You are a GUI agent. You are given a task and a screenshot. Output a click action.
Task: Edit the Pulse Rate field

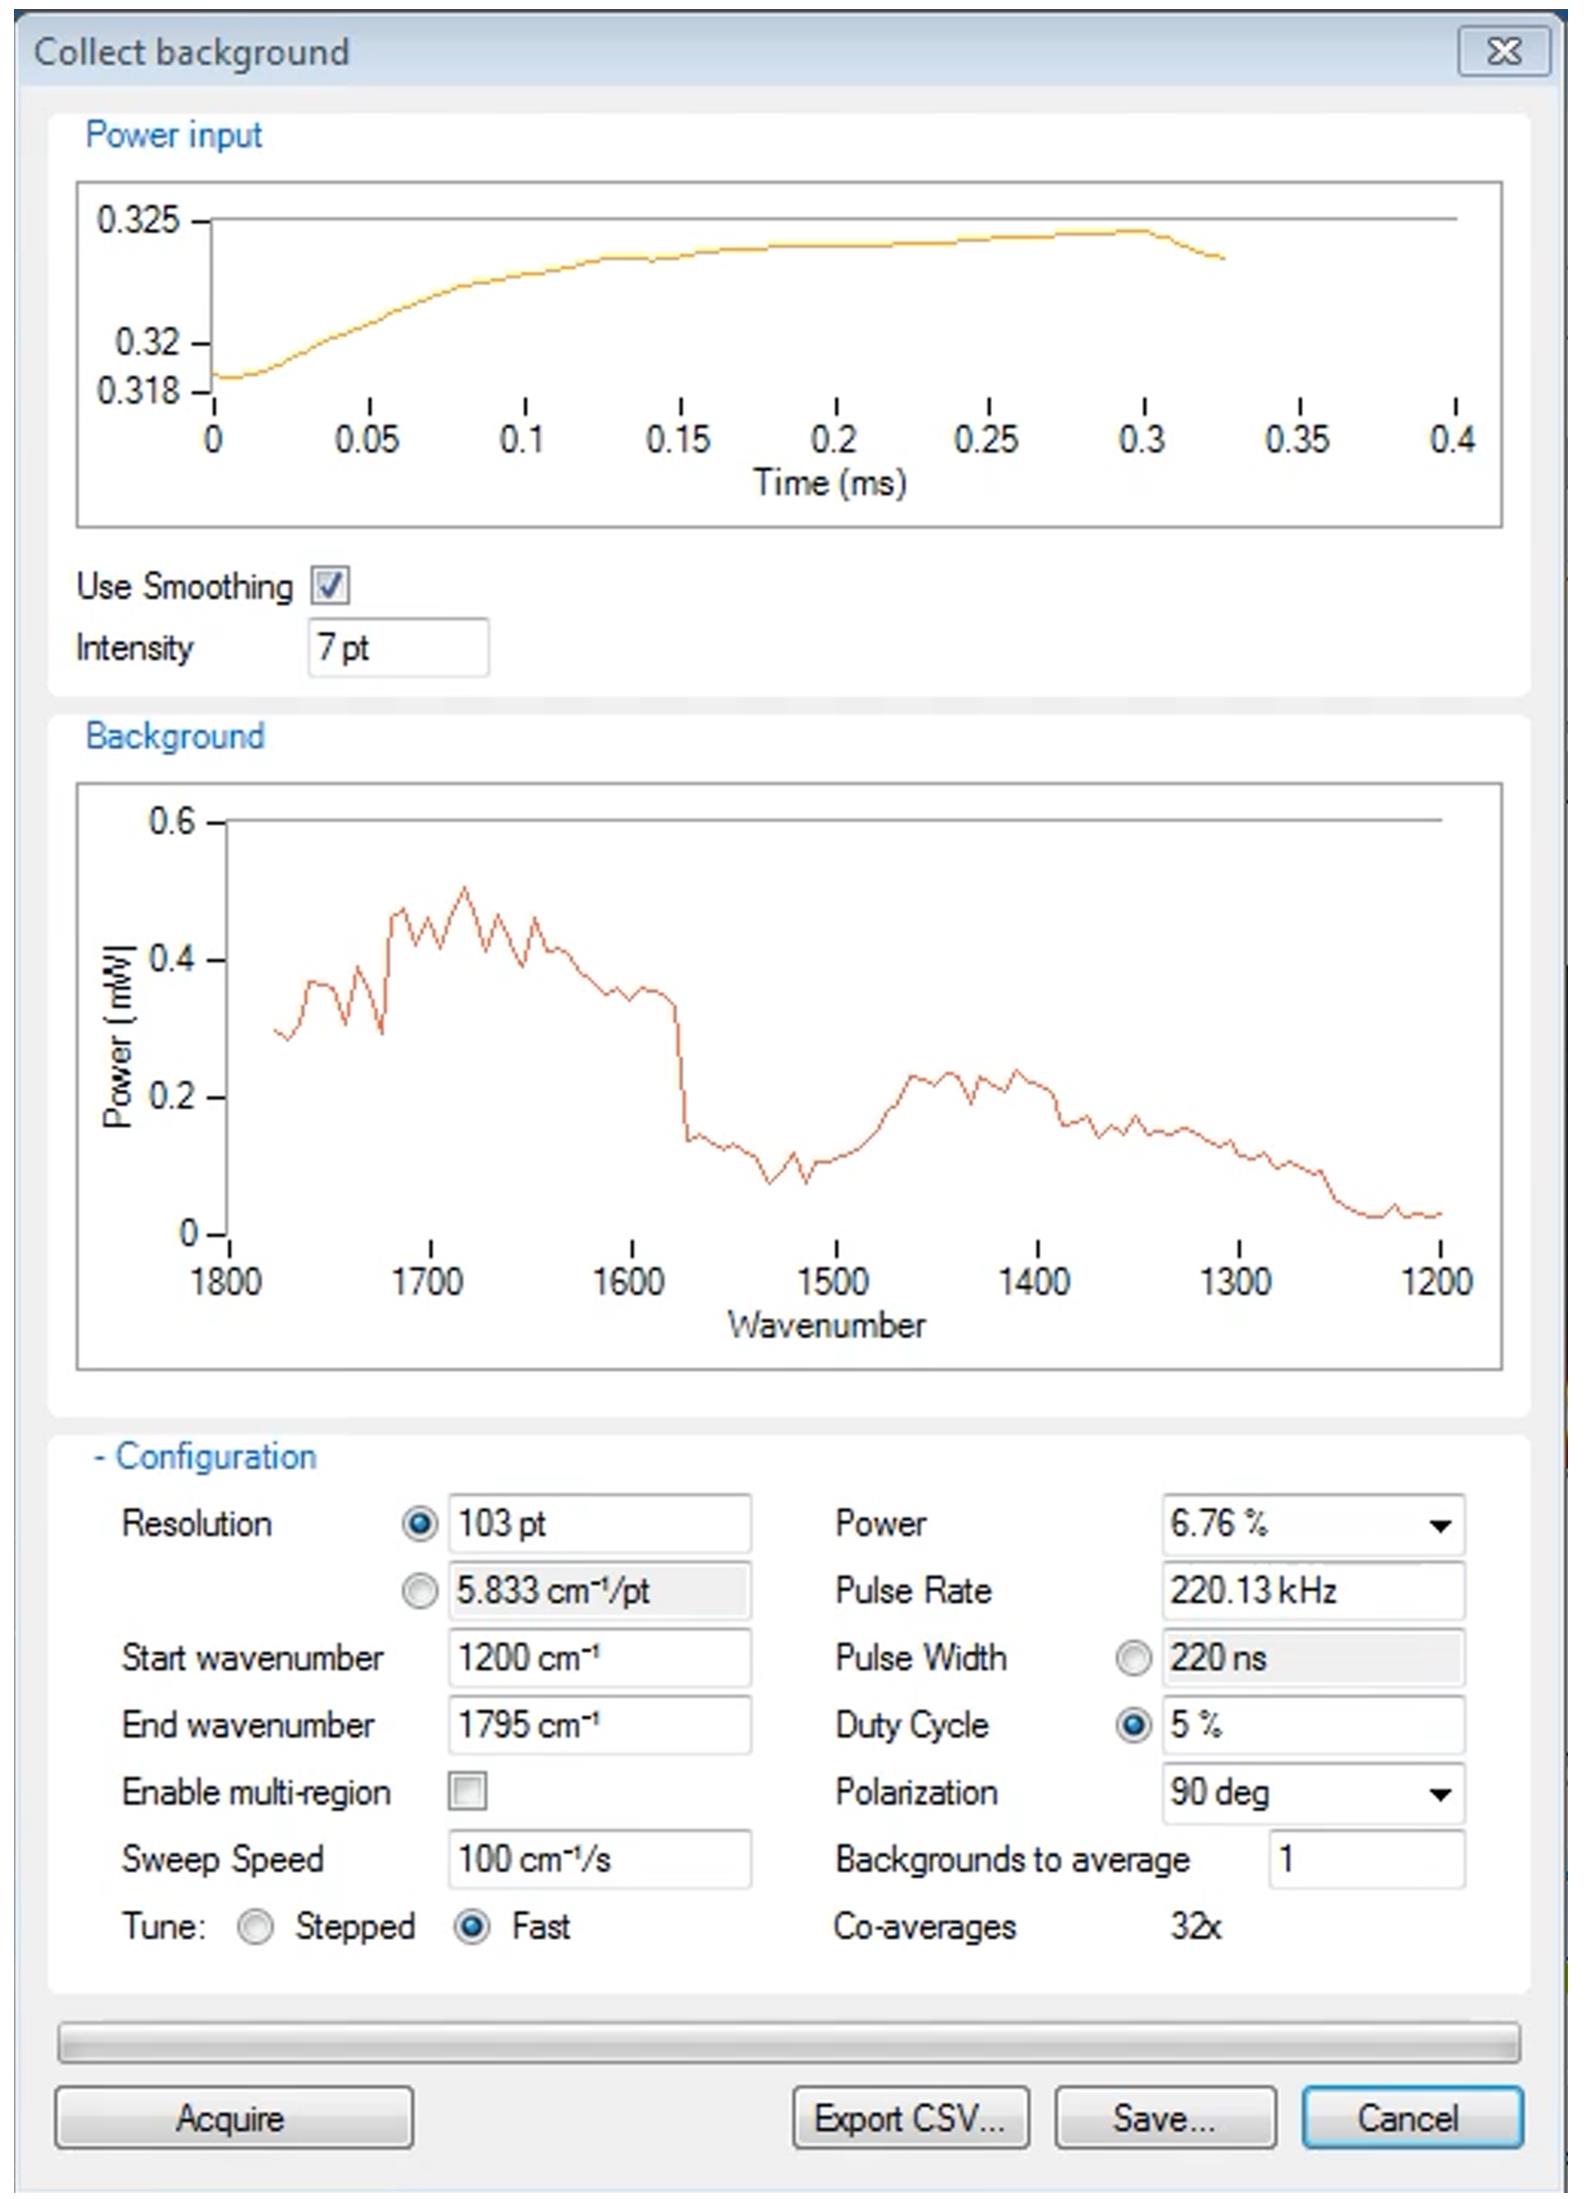click(1314, 1591)
